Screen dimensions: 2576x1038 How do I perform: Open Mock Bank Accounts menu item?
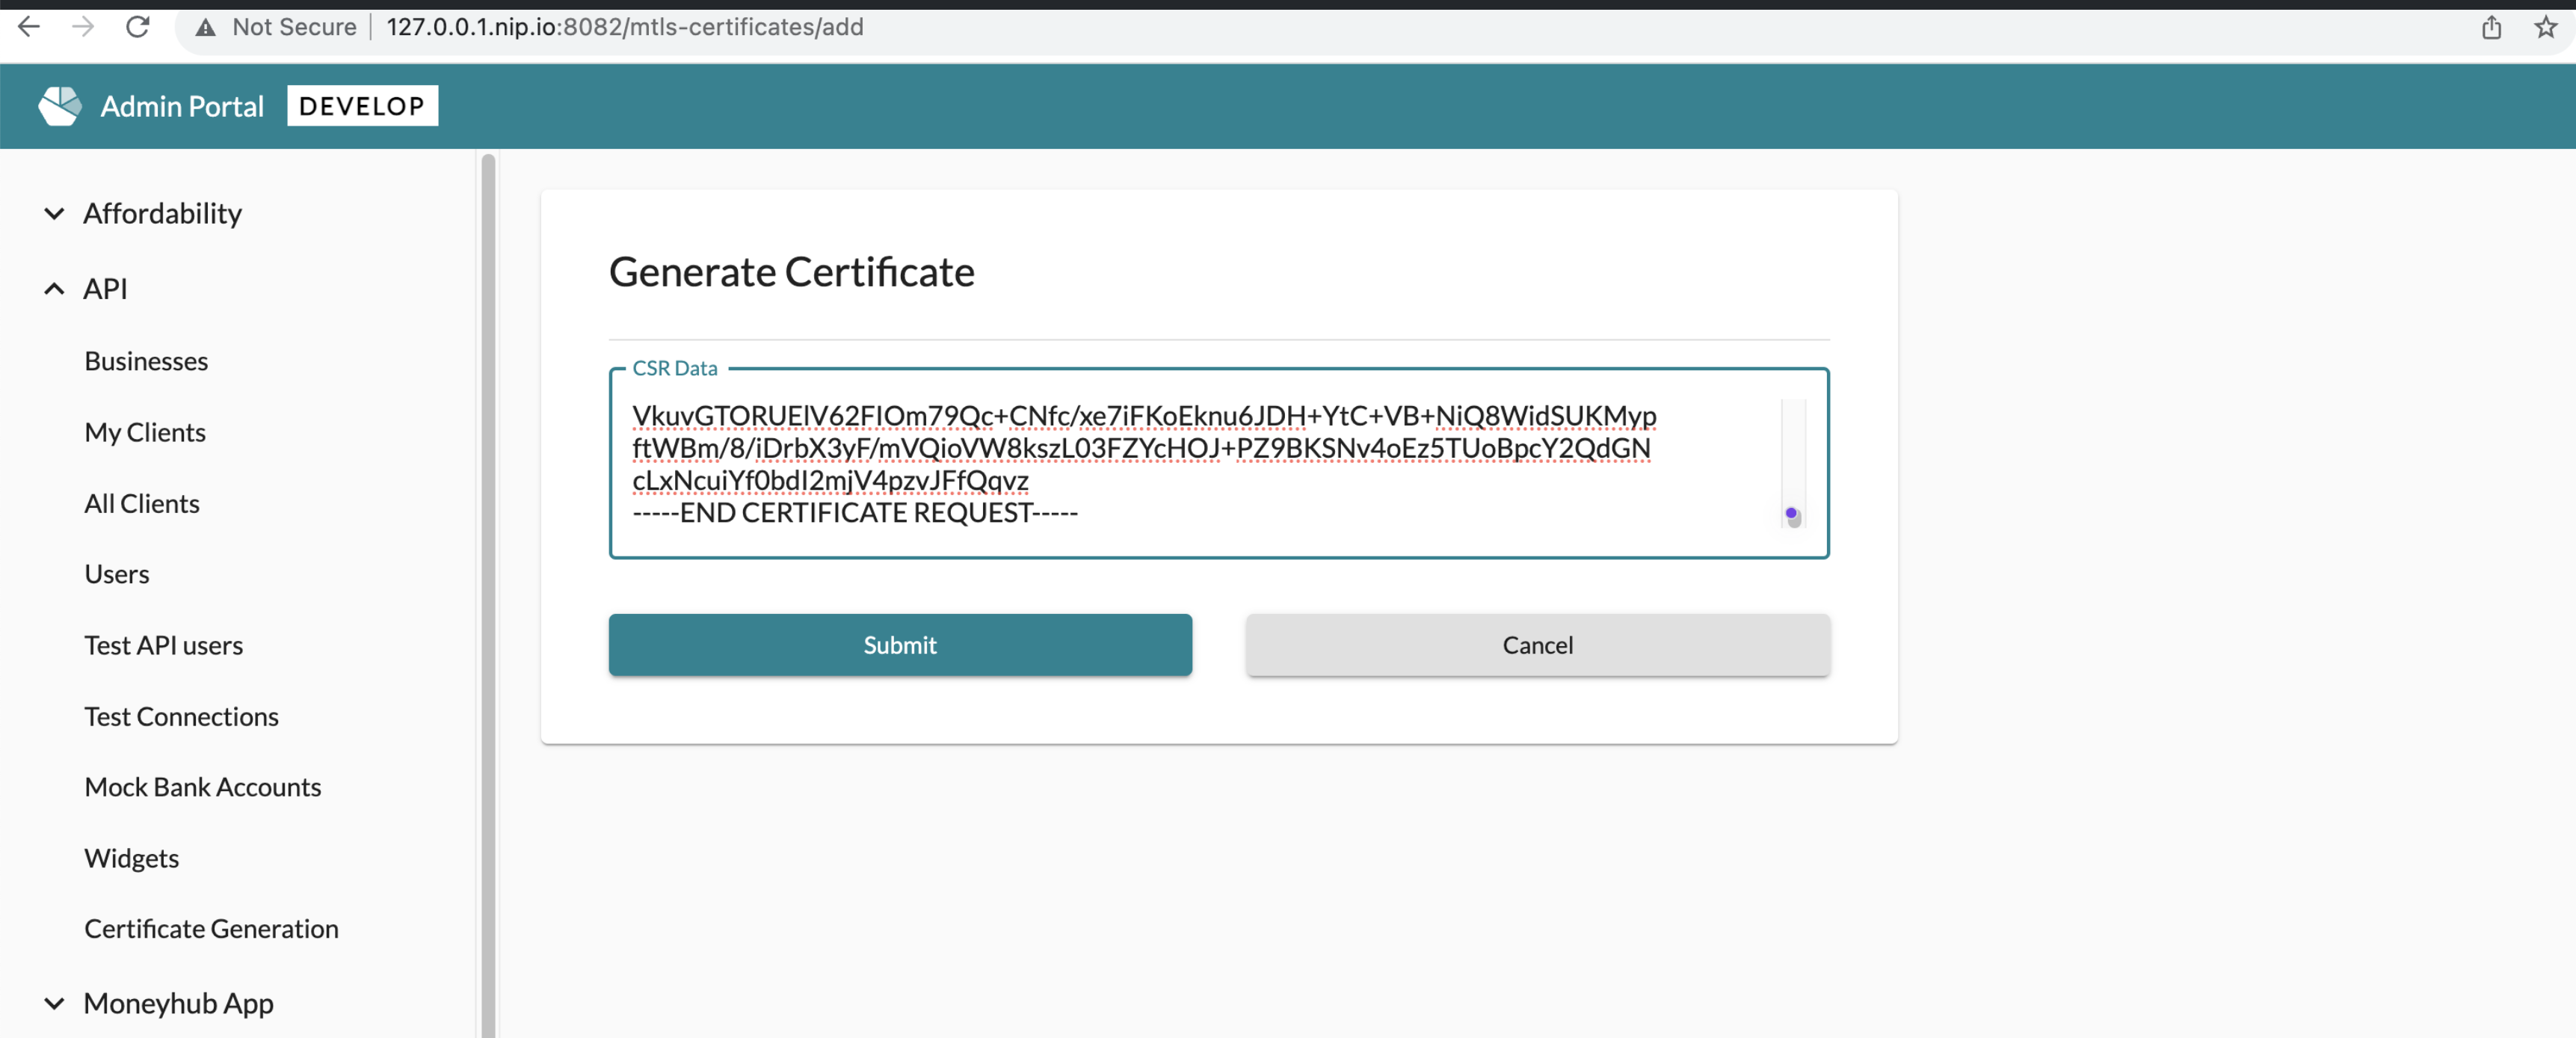[203, 787]
